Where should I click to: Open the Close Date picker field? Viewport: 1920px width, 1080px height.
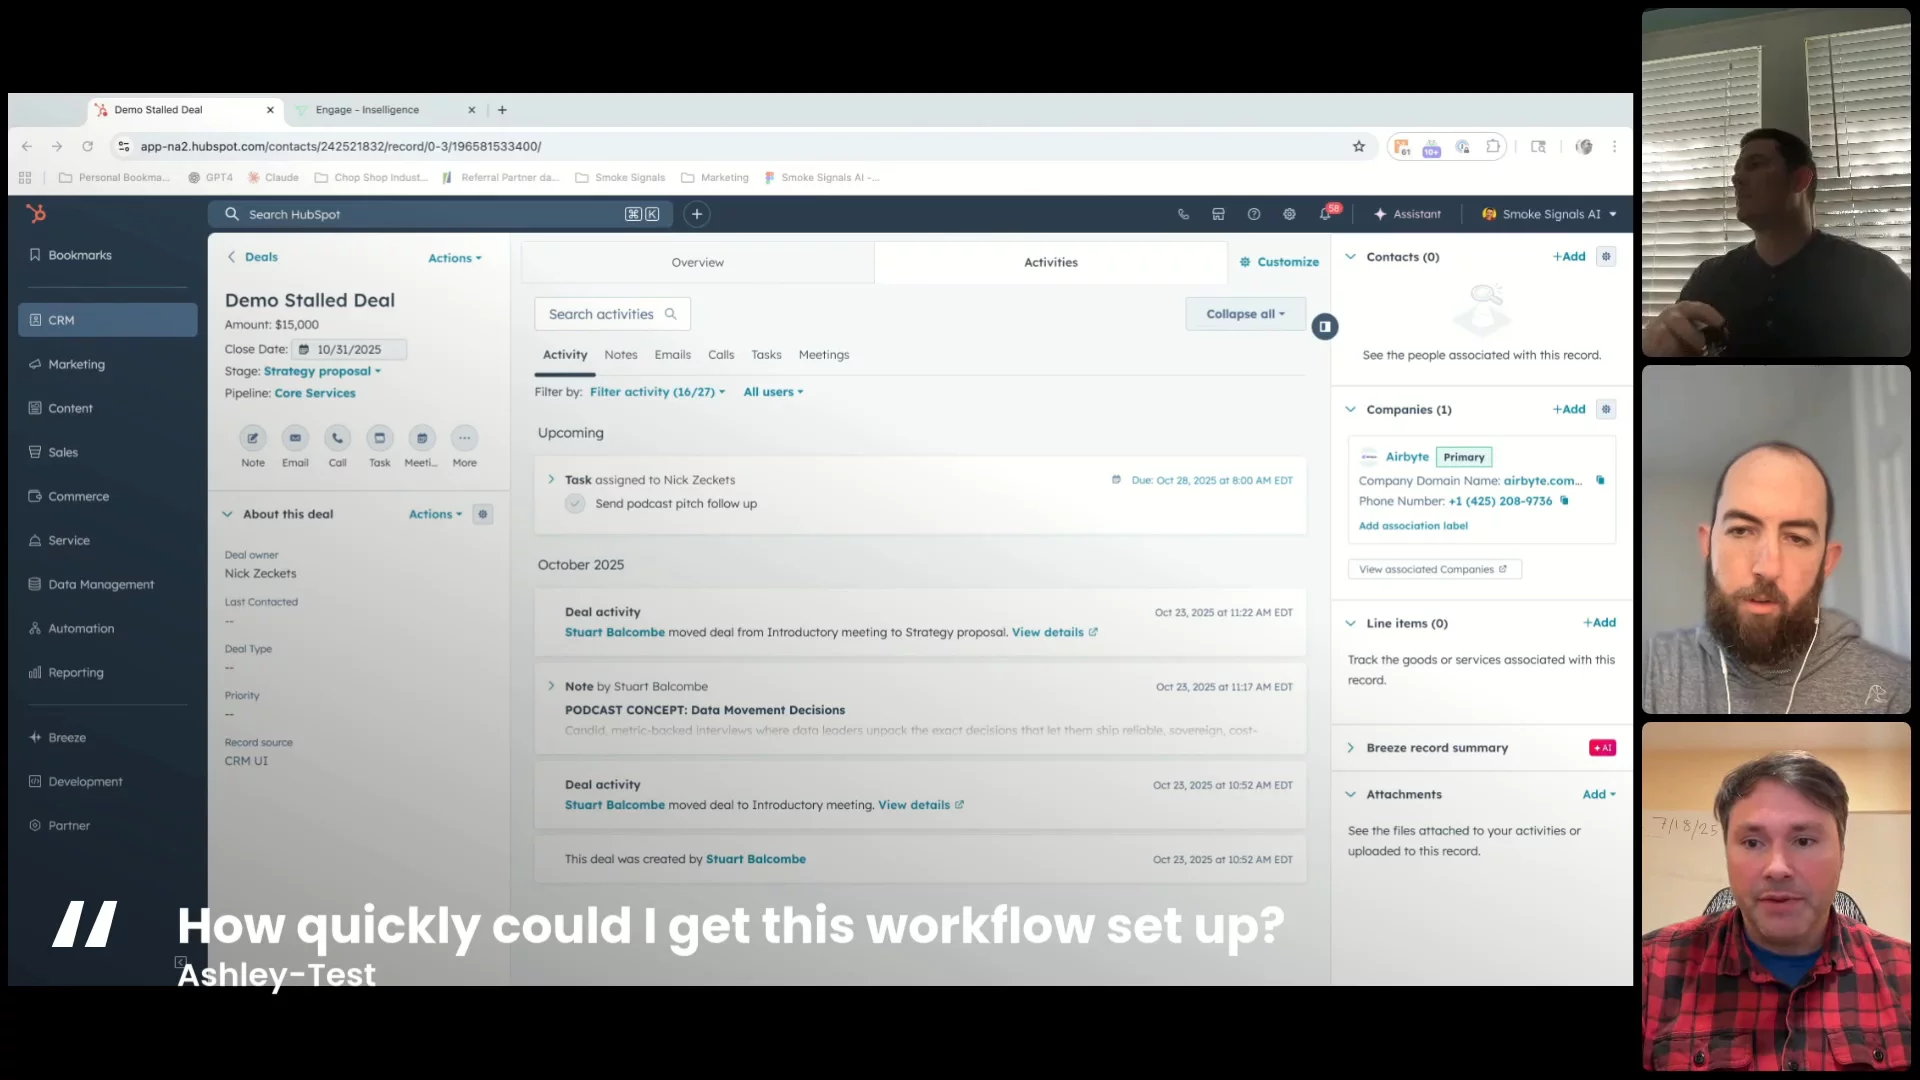tap(349, 350)
